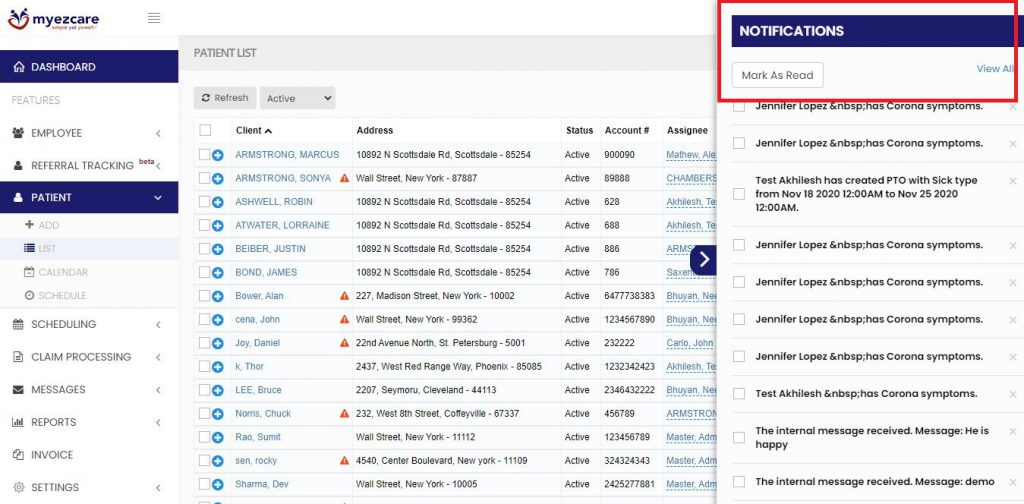Check the 'He is happy' notification checkbox
Image resolution: width=1024 pixels, height=504 pixels.
tap(739, 438)
